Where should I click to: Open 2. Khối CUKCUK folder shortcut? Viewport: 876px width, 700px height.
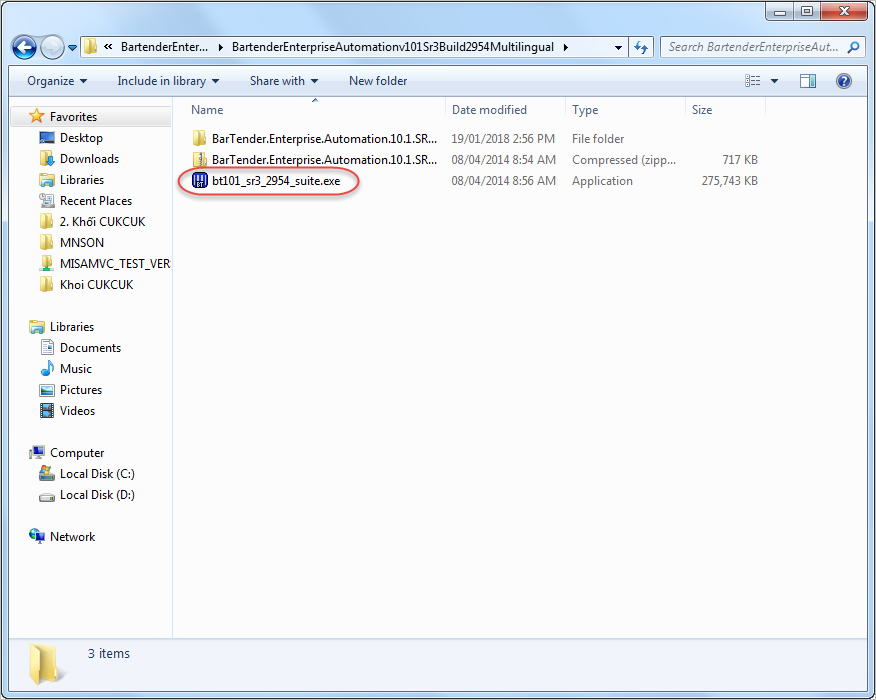(x=102, y=222)
